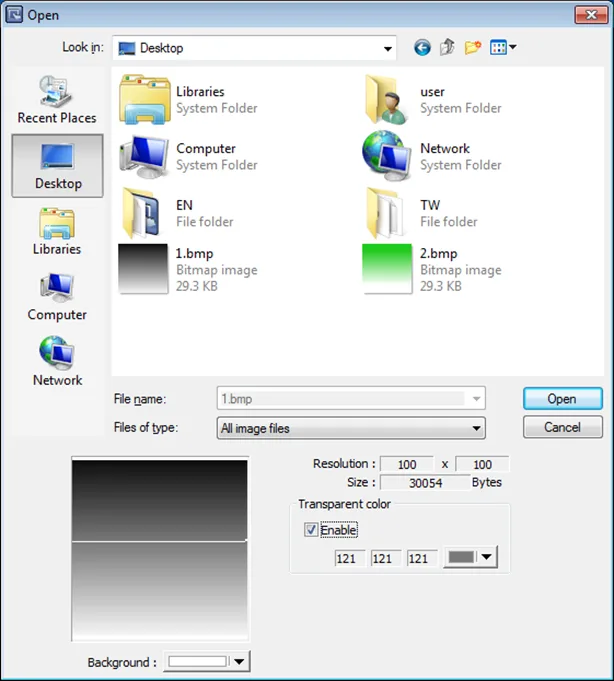This screenshot has width=614, height=681.
Task: Click the Open button
Action: tap(563, 398)
